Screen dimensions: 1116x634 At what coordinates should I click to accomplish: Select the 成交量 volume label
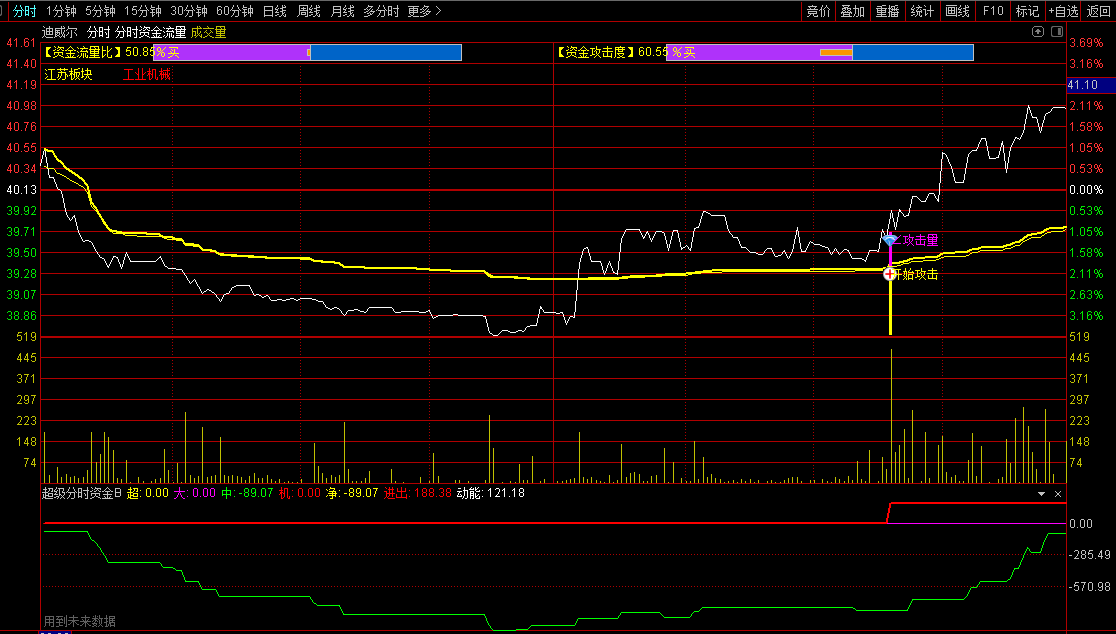[209, 32]
